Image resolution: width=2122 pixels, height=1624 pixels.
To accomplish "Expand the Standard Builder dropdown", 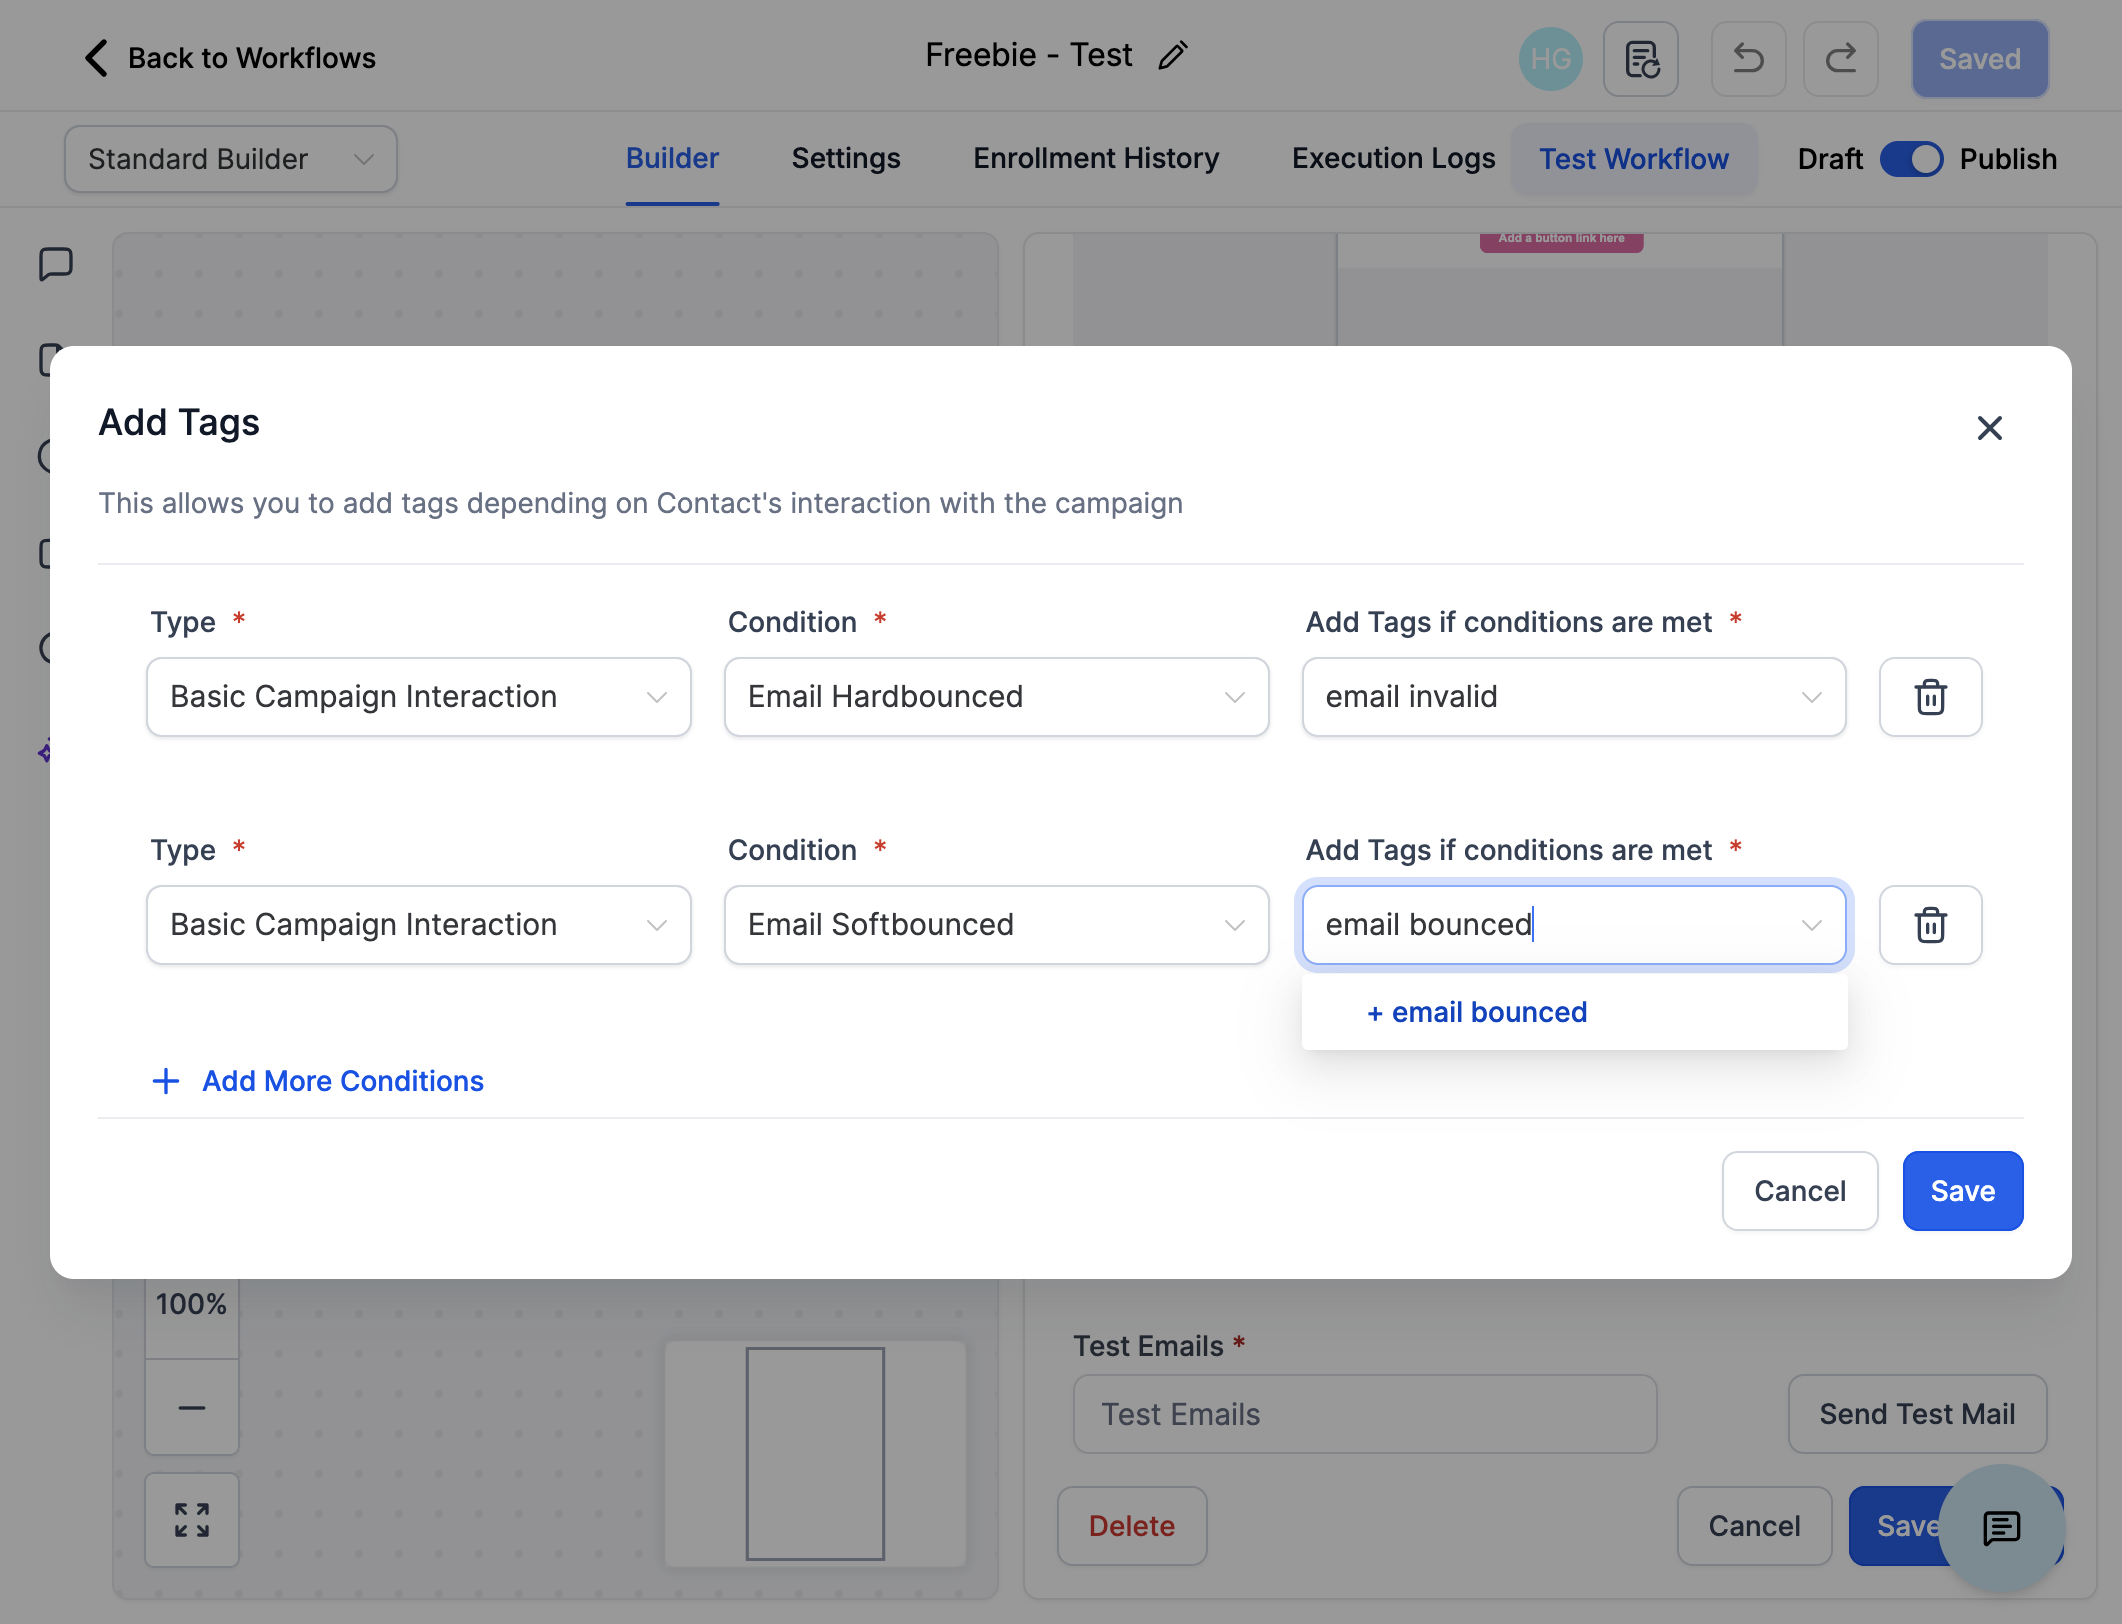I will [x=231, y=159].
